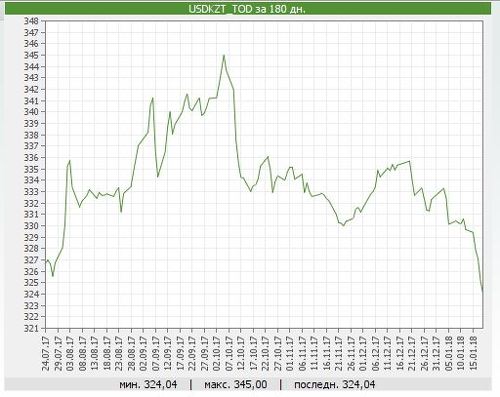Click the 321 value on the y-axis
This screenshot has width=500, height=397.
point(31,328)
